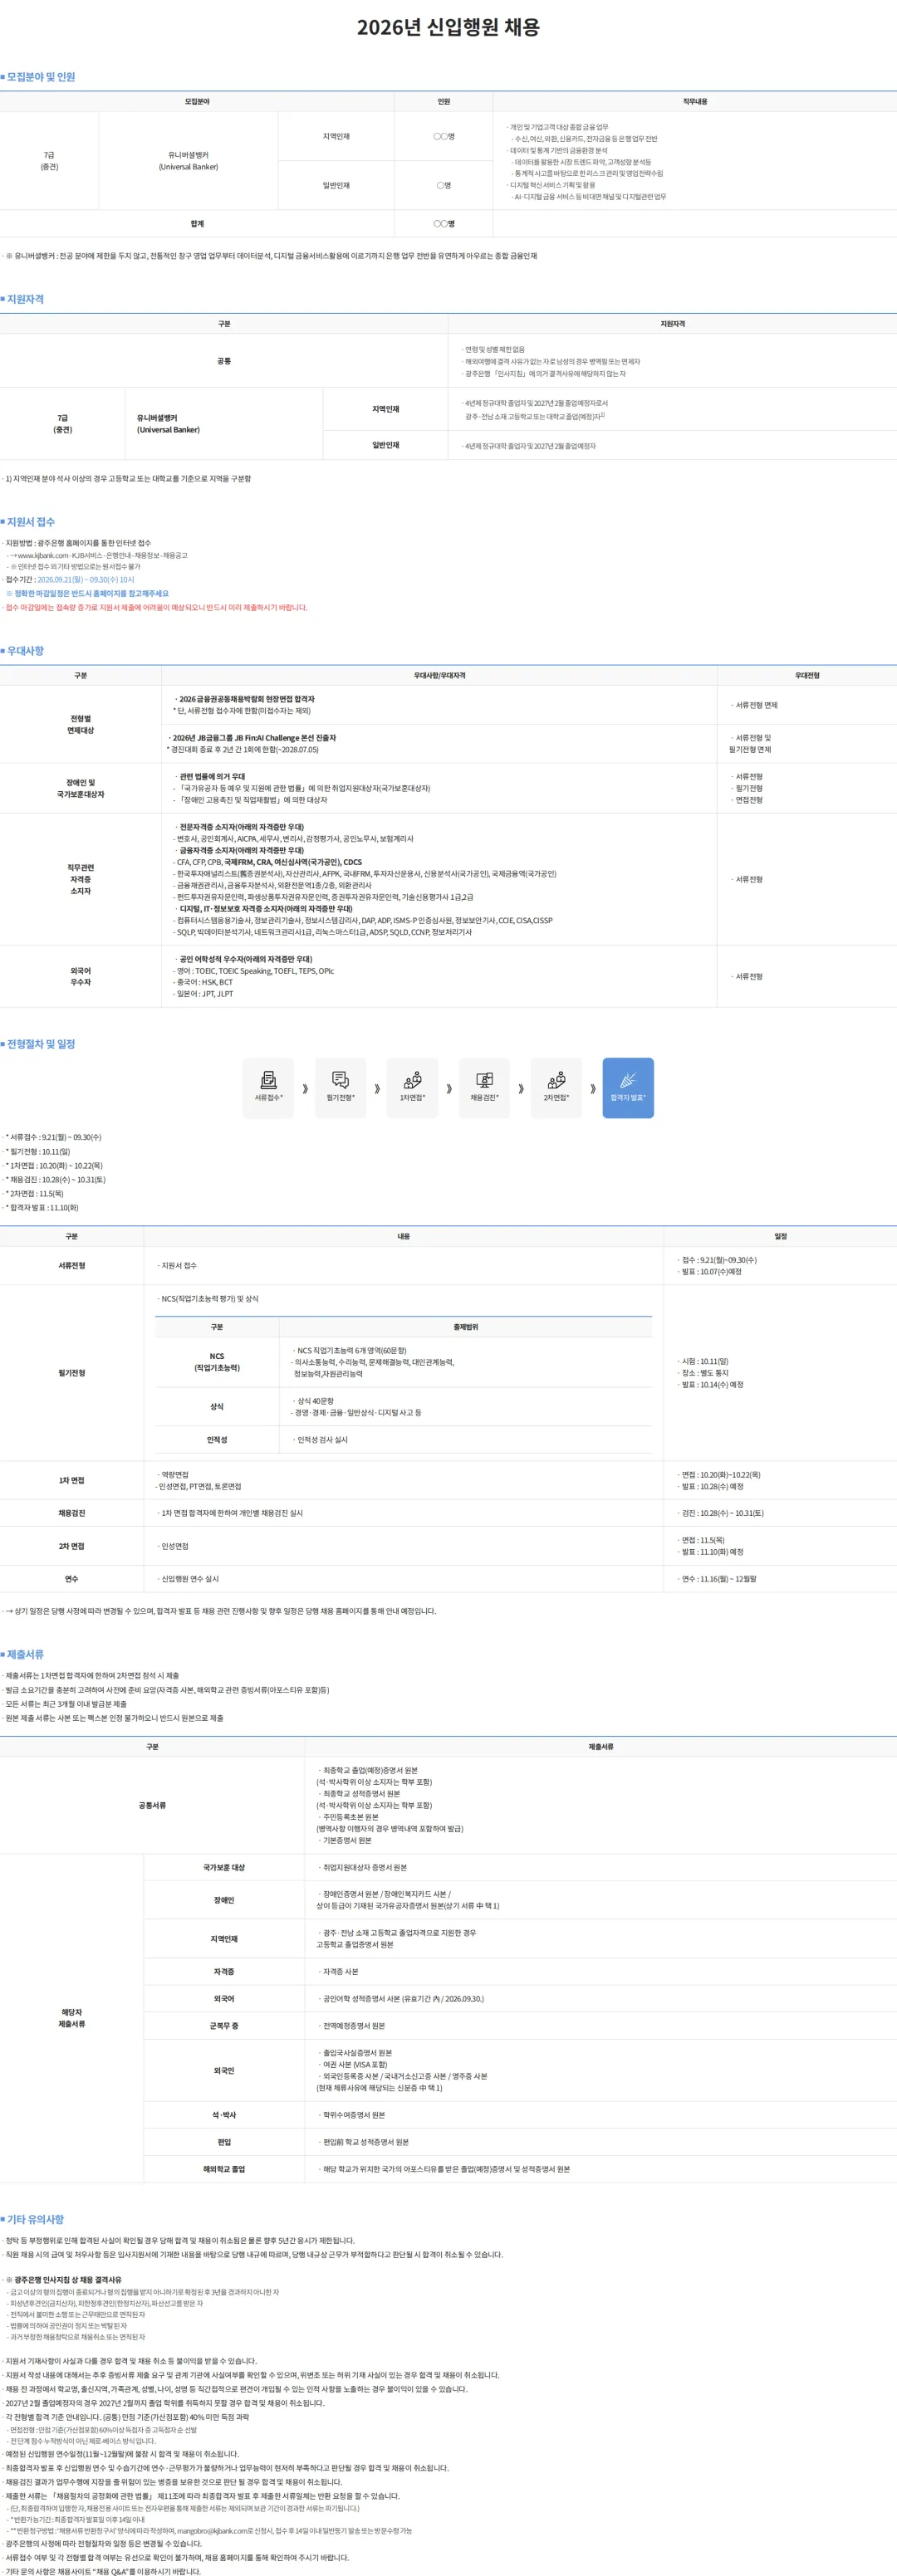
Task: Click the NCS (직업기초능력) cell
Action: point(217,1362)
